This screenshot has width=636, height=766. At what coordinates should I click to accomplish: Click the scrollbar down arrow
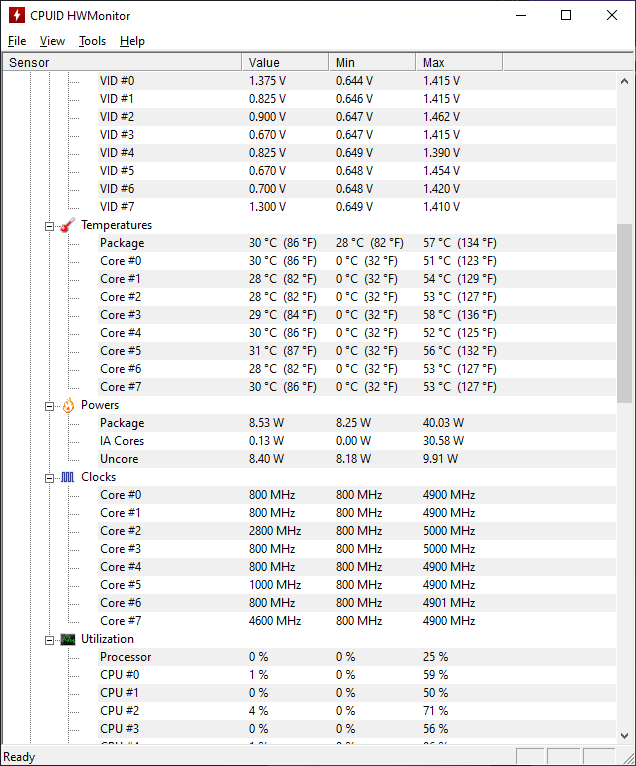(x=624, y=735)
